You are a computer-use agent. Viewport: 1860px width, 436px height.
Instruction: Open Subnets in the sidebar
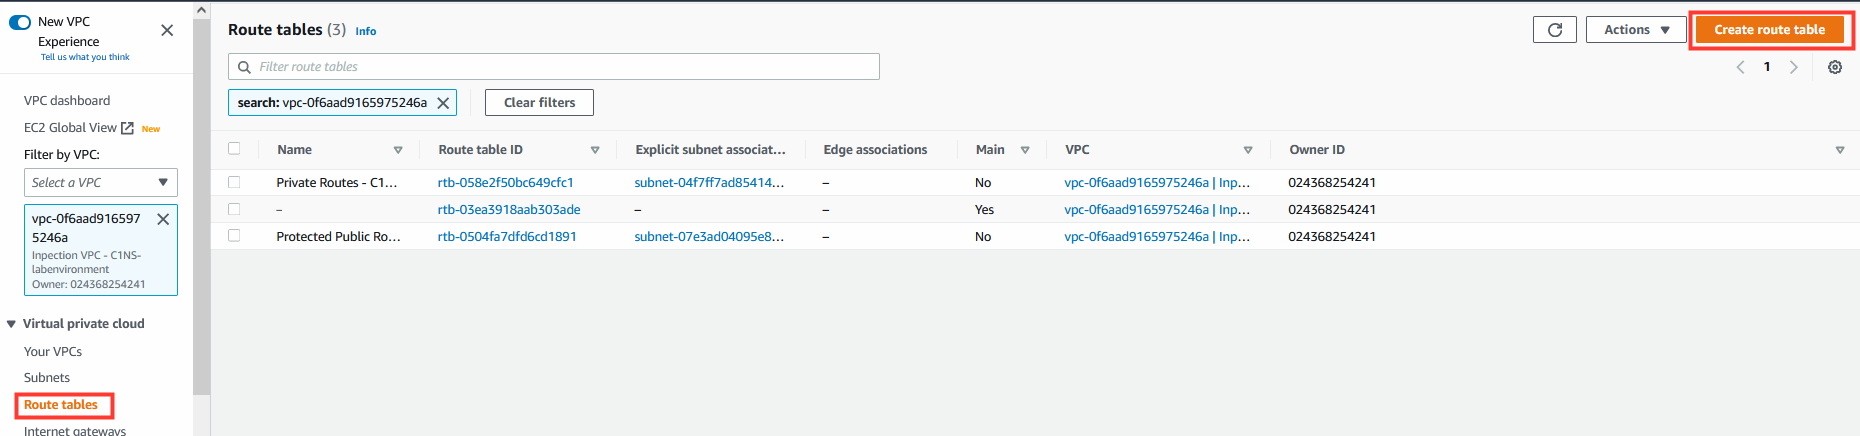click(47, 378)
